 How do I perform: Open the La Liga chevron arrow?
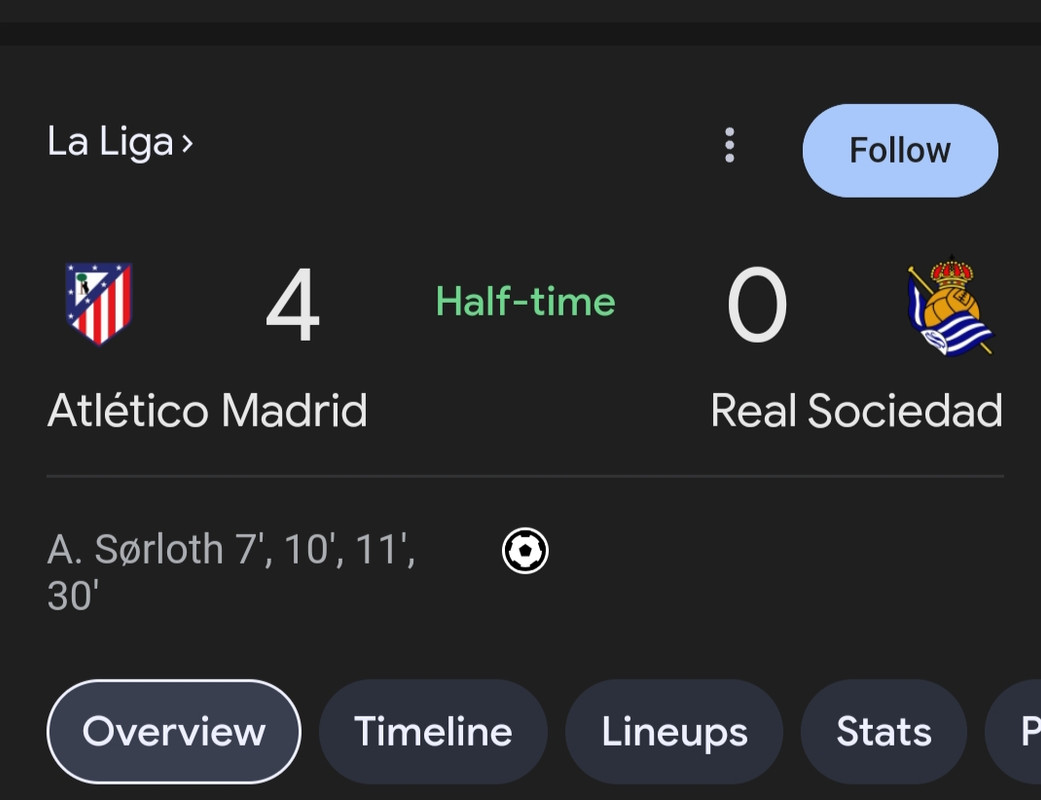(187, 143)
